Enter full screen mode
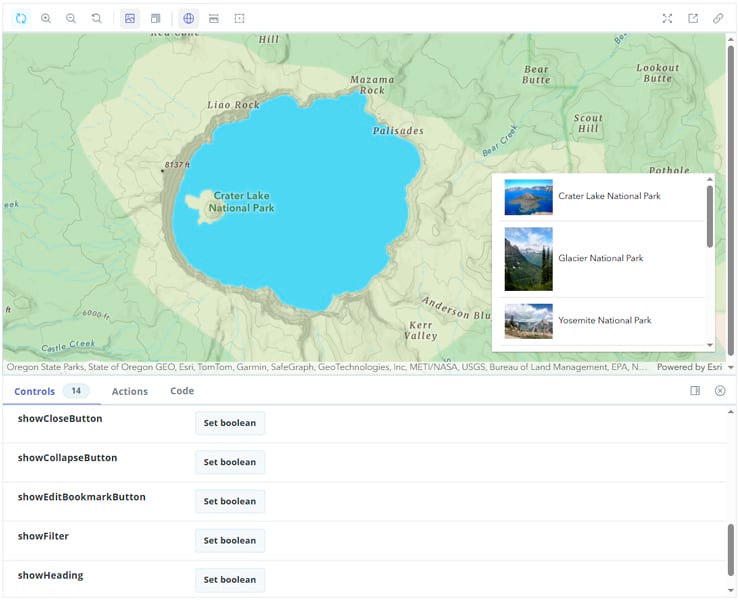This screenshot has width=739, height=600. (667, 18)
